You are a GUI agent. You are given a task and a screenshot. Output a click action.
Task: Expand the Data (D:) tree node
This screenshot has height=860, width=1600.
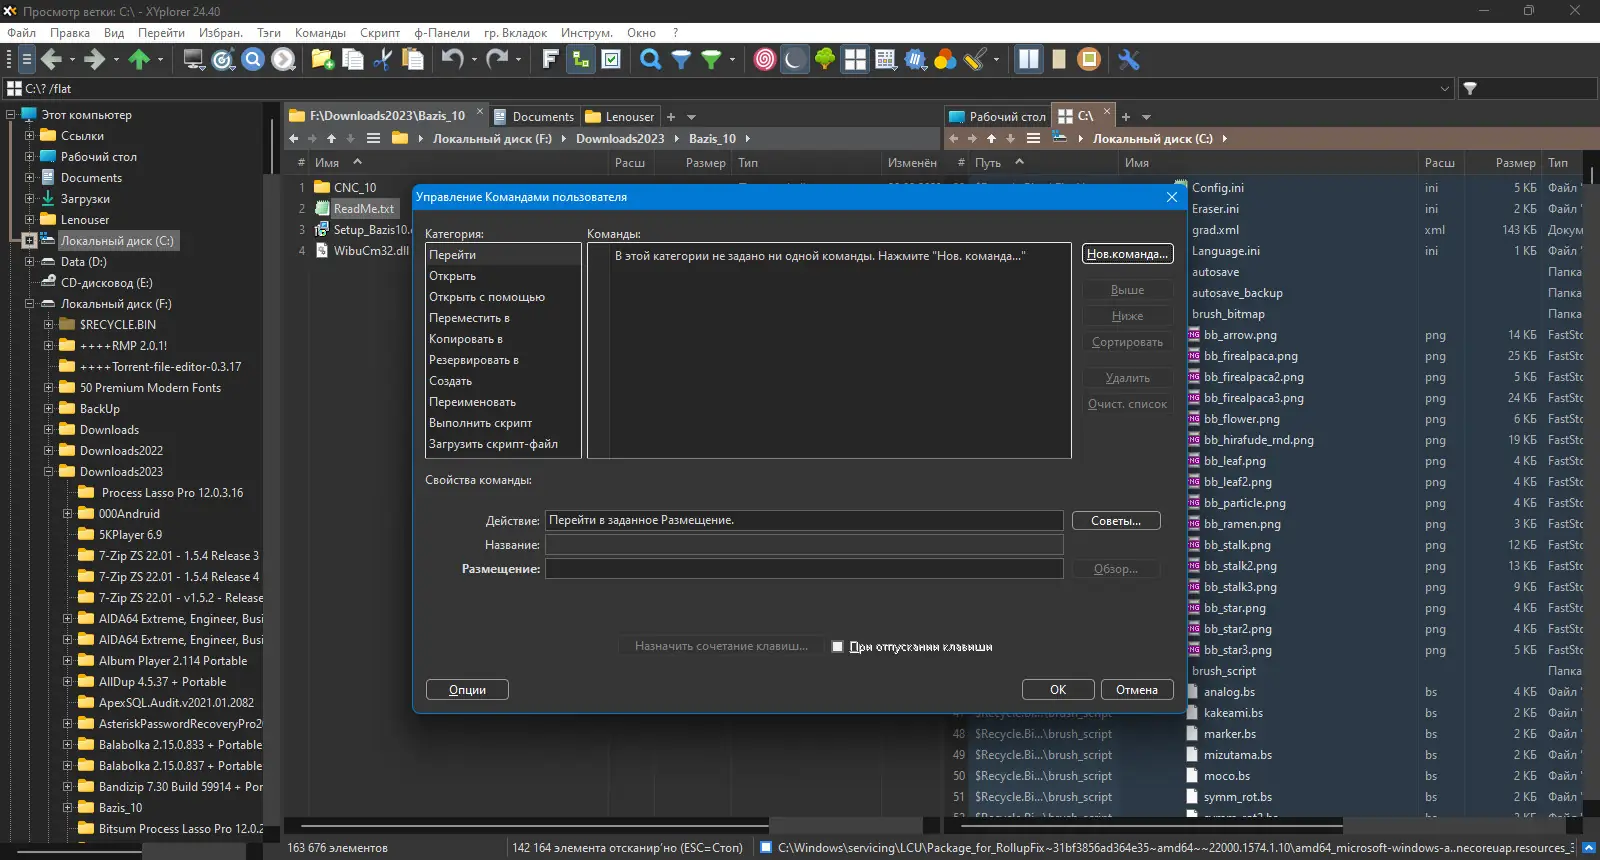click(x=30, y=262)
